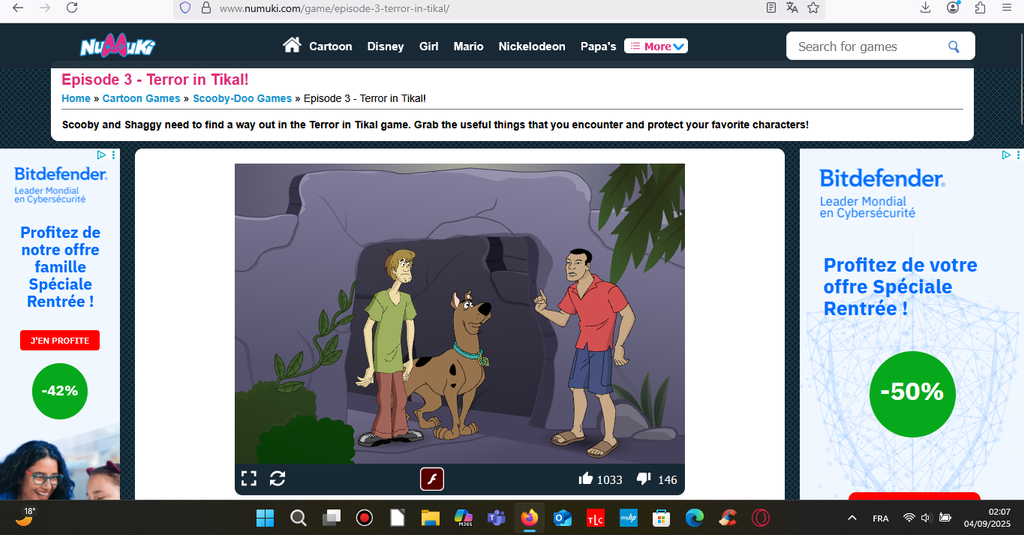Click the J'EN PROFITE ad button

(x=60, y=341)
